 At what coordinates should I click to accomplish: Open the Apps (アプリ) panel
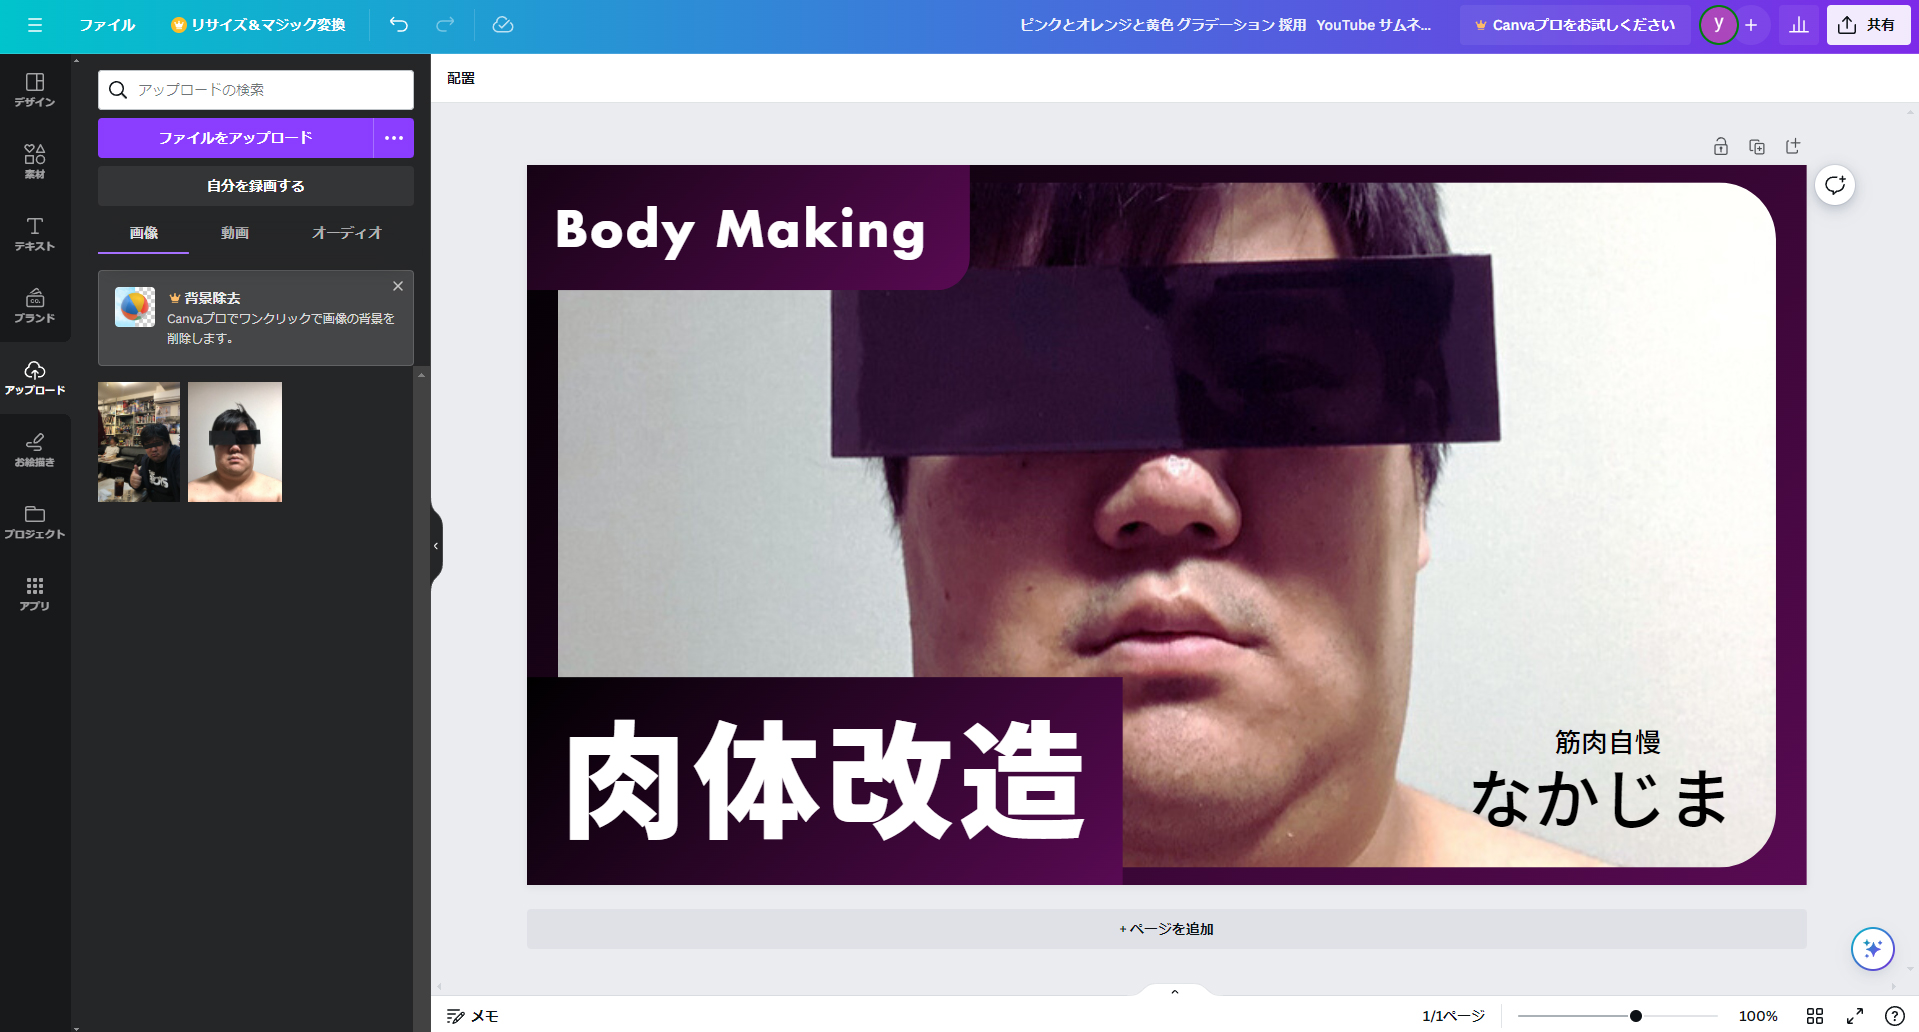click(x=35, y=593)
